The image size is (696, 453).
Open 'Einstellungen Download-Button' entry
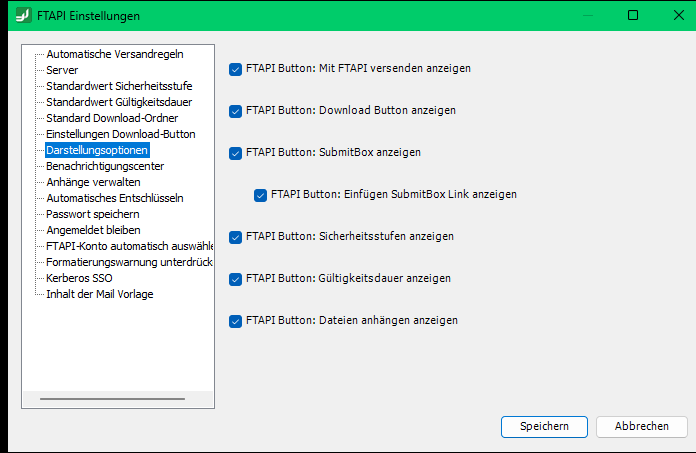[121, 134]
